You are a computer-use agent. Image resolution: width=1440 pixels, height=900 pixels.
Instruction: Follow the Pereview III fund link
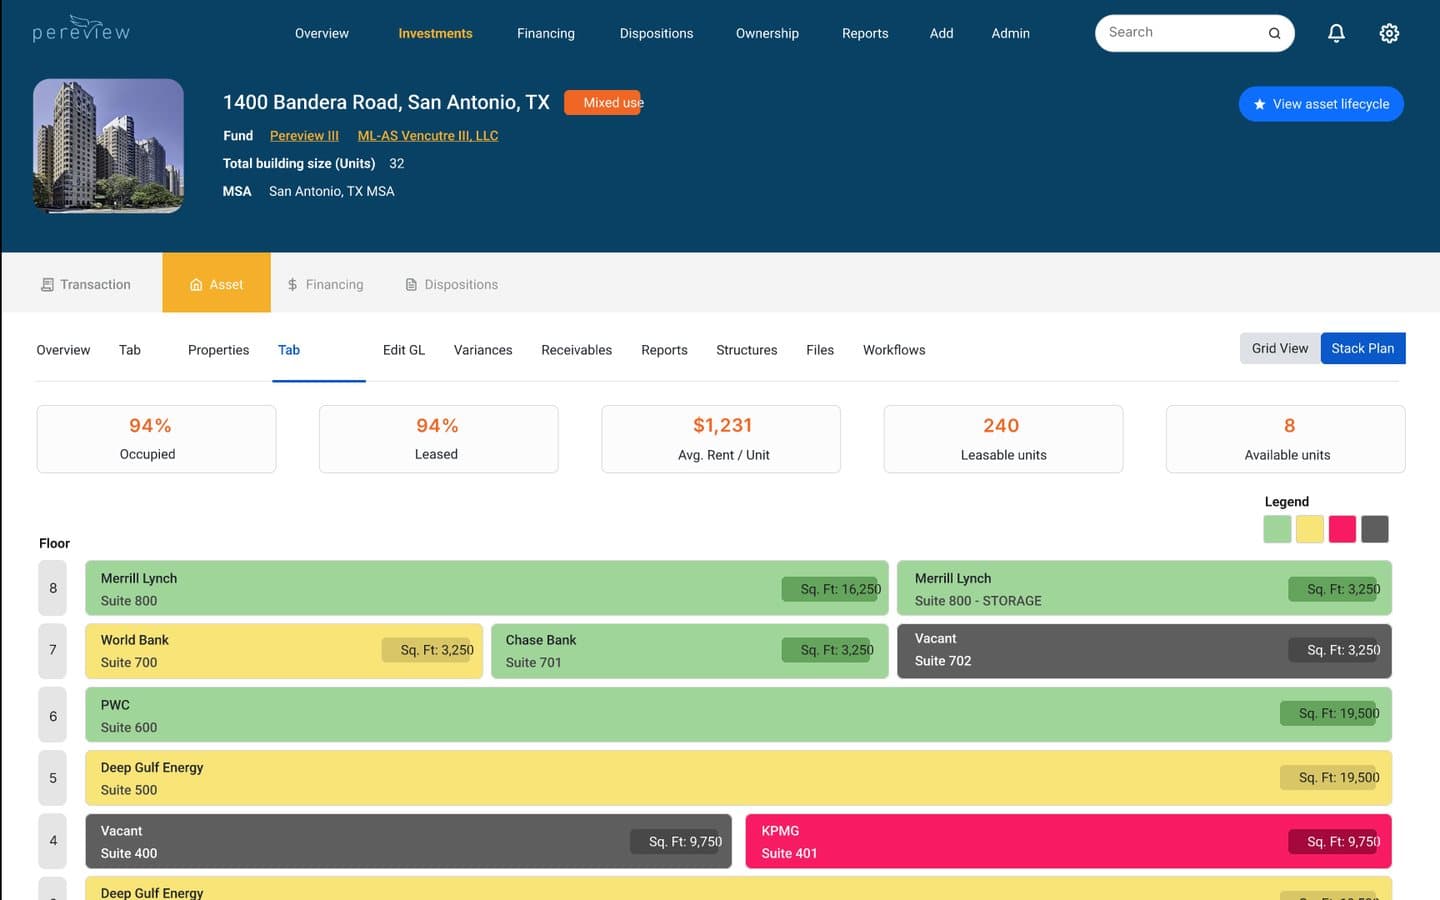[x=304, y=135]
